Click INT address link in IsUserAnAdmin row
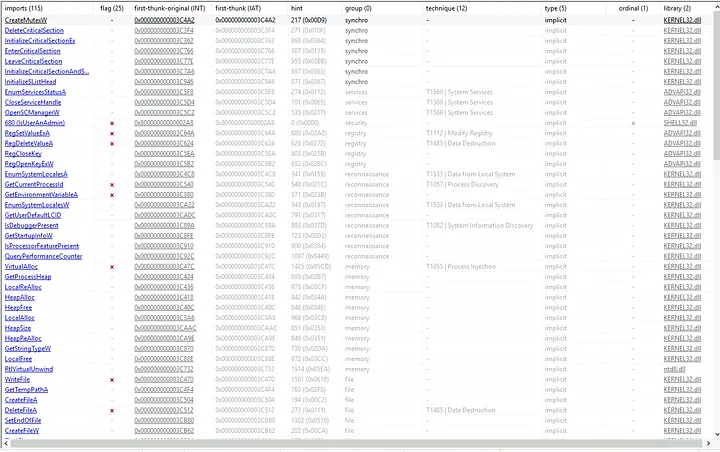Screen dimensions: 720x452 (x=163, y=123)
